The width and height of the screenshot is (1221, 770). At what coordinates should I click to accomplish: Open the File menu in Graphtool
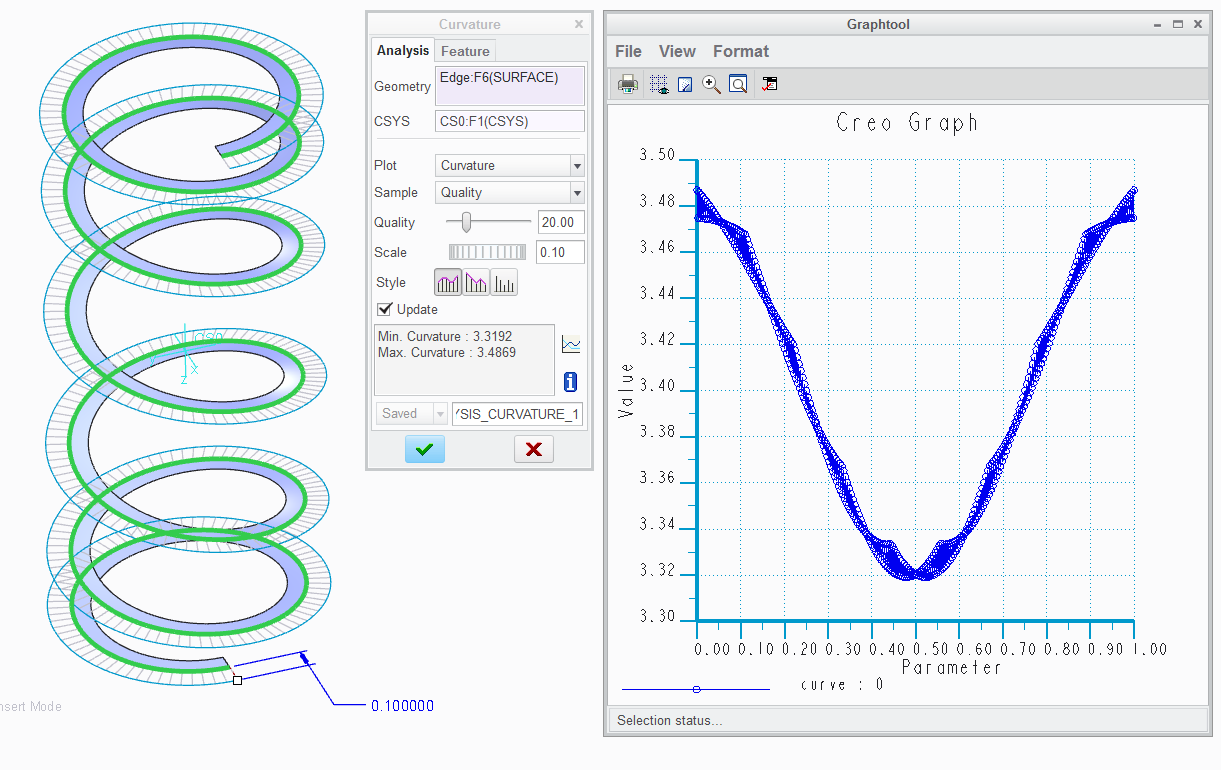pos(628,51)
